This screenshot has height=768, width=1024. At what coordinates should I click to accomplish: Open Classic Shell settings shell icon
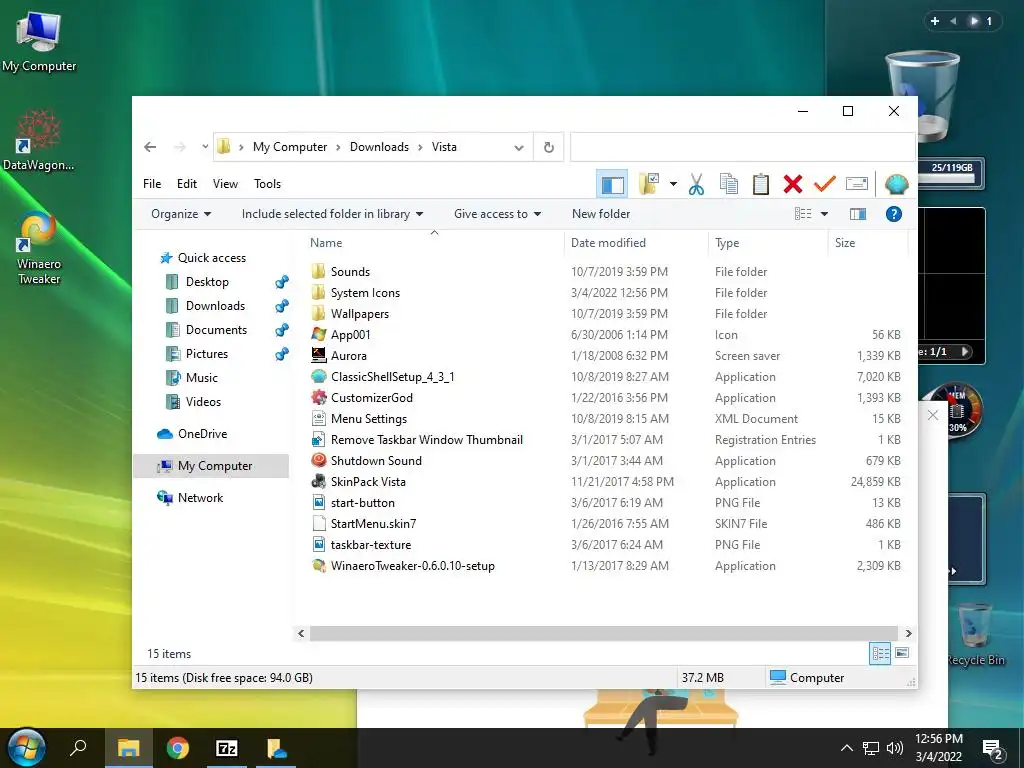[896, 184]
